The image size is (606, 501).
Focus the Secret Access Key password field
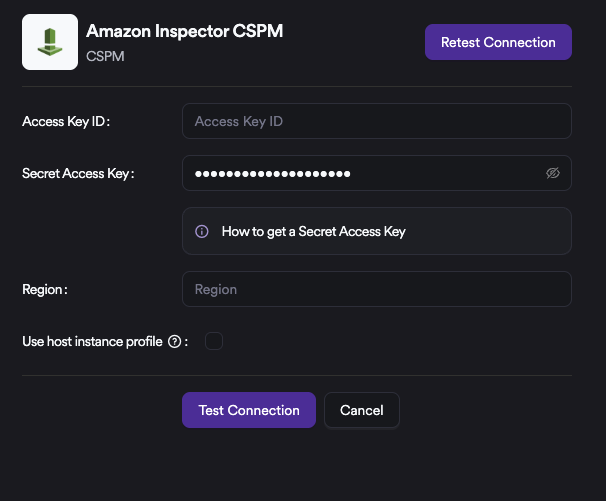tap(377, 173)
